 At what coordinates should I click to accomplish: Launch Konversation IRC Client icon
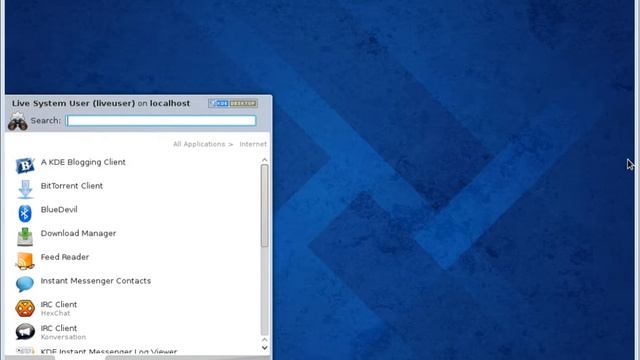(25, 331)
